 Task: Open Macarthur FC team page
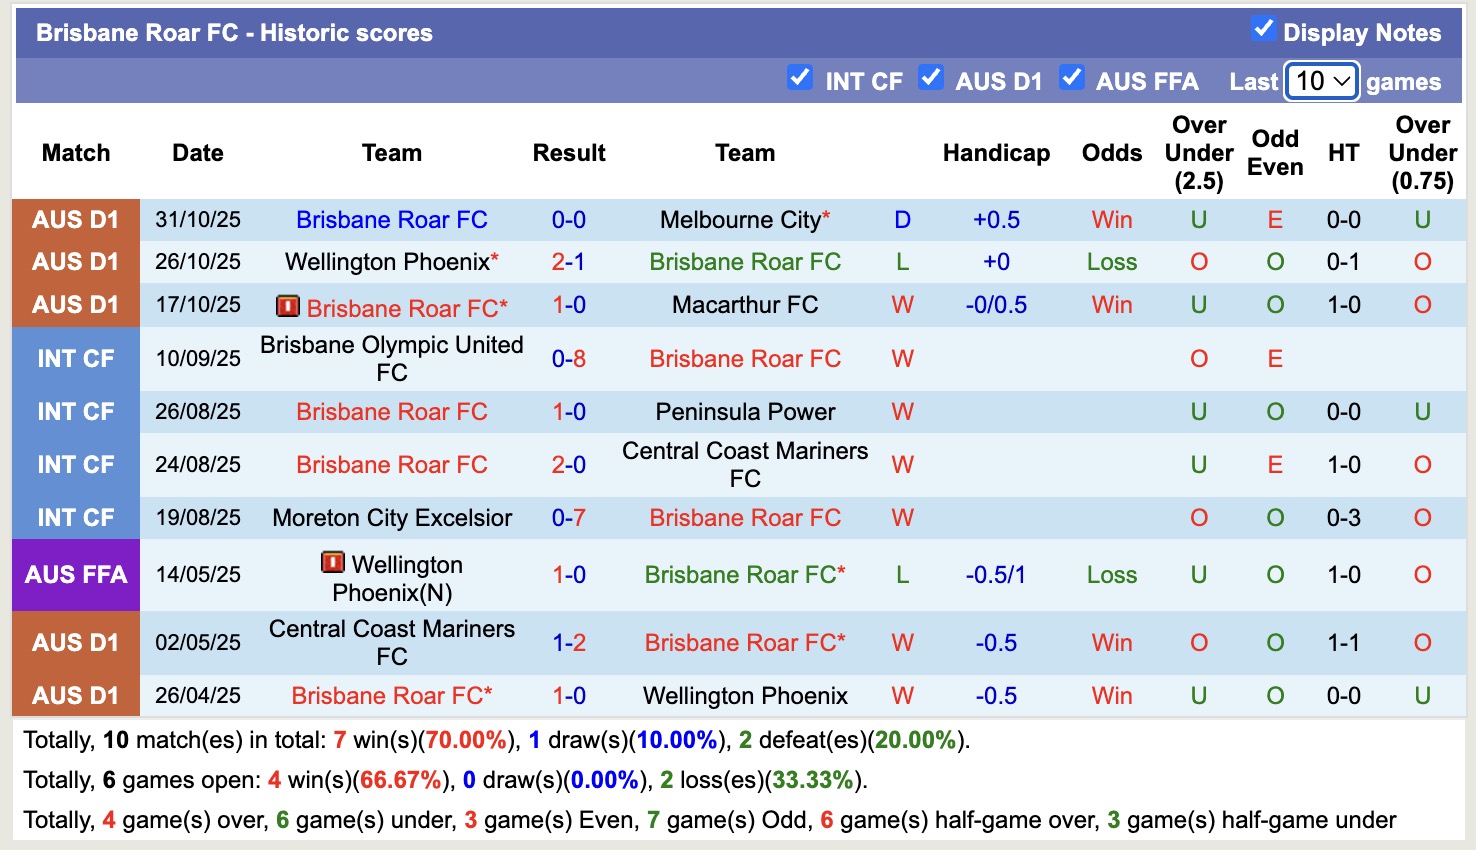click(744, 305)
